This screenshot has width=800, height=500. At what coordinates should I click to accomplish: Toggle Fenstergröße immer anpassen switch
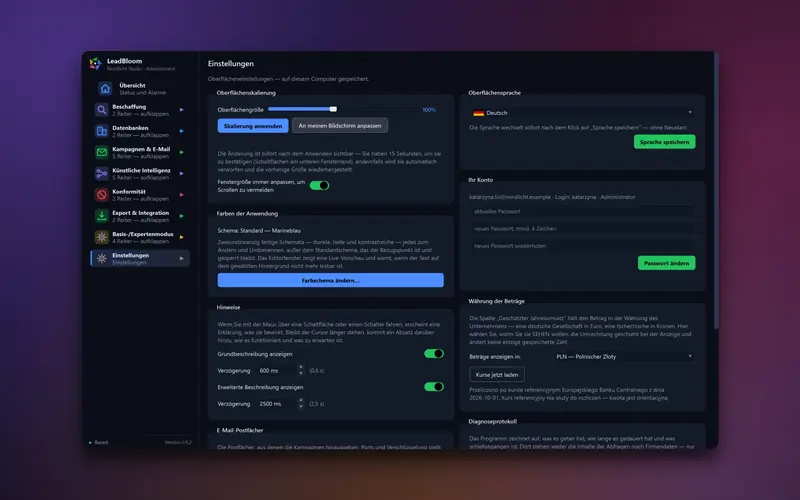click(x=319, y=185)
